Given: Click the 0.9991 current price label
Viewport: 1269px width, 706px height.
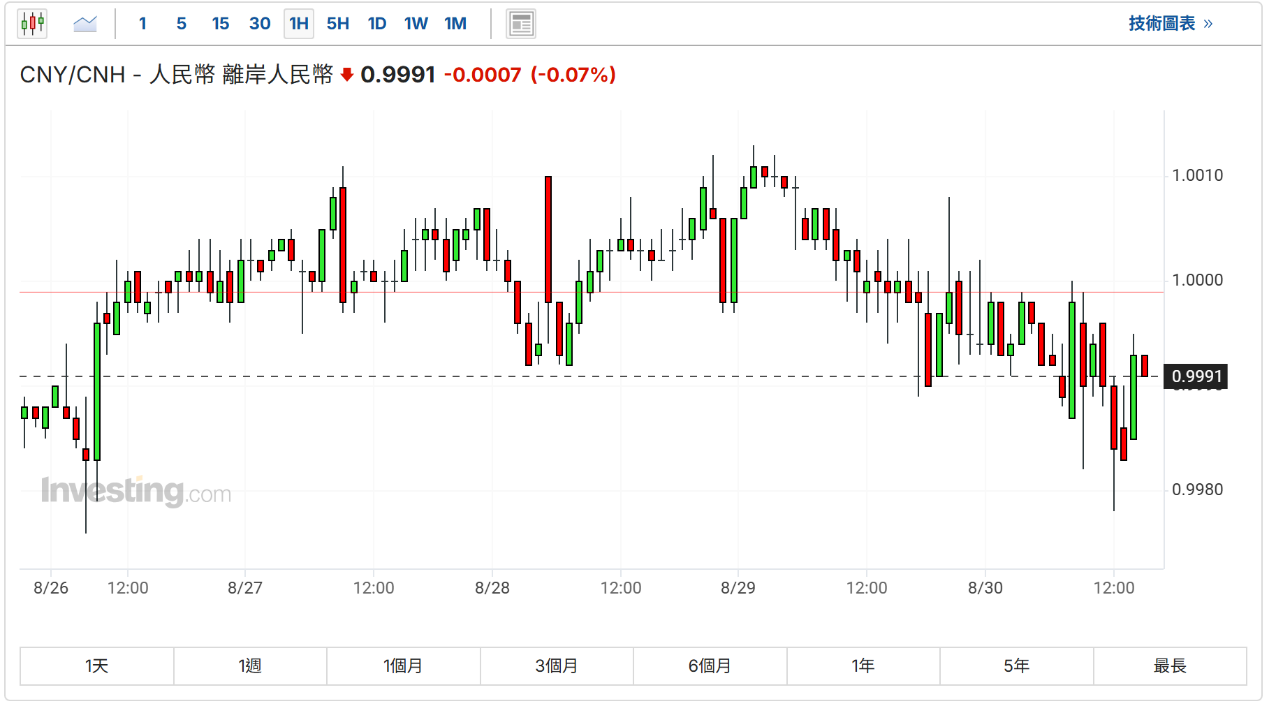Looking at the screenshot, I should point(1197,377).
